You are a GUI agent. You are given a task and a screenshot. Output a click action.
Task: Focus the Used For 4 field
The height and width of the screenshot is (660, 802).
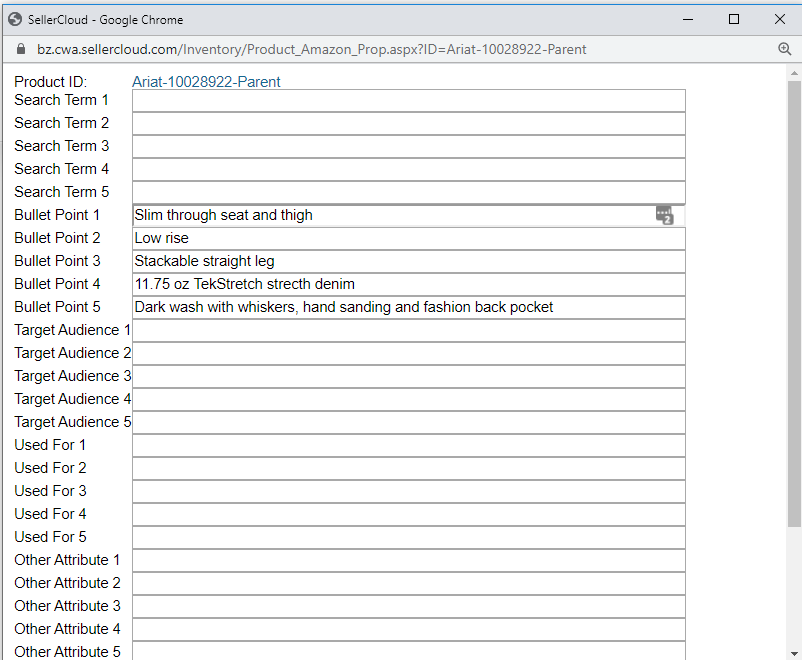409,515
